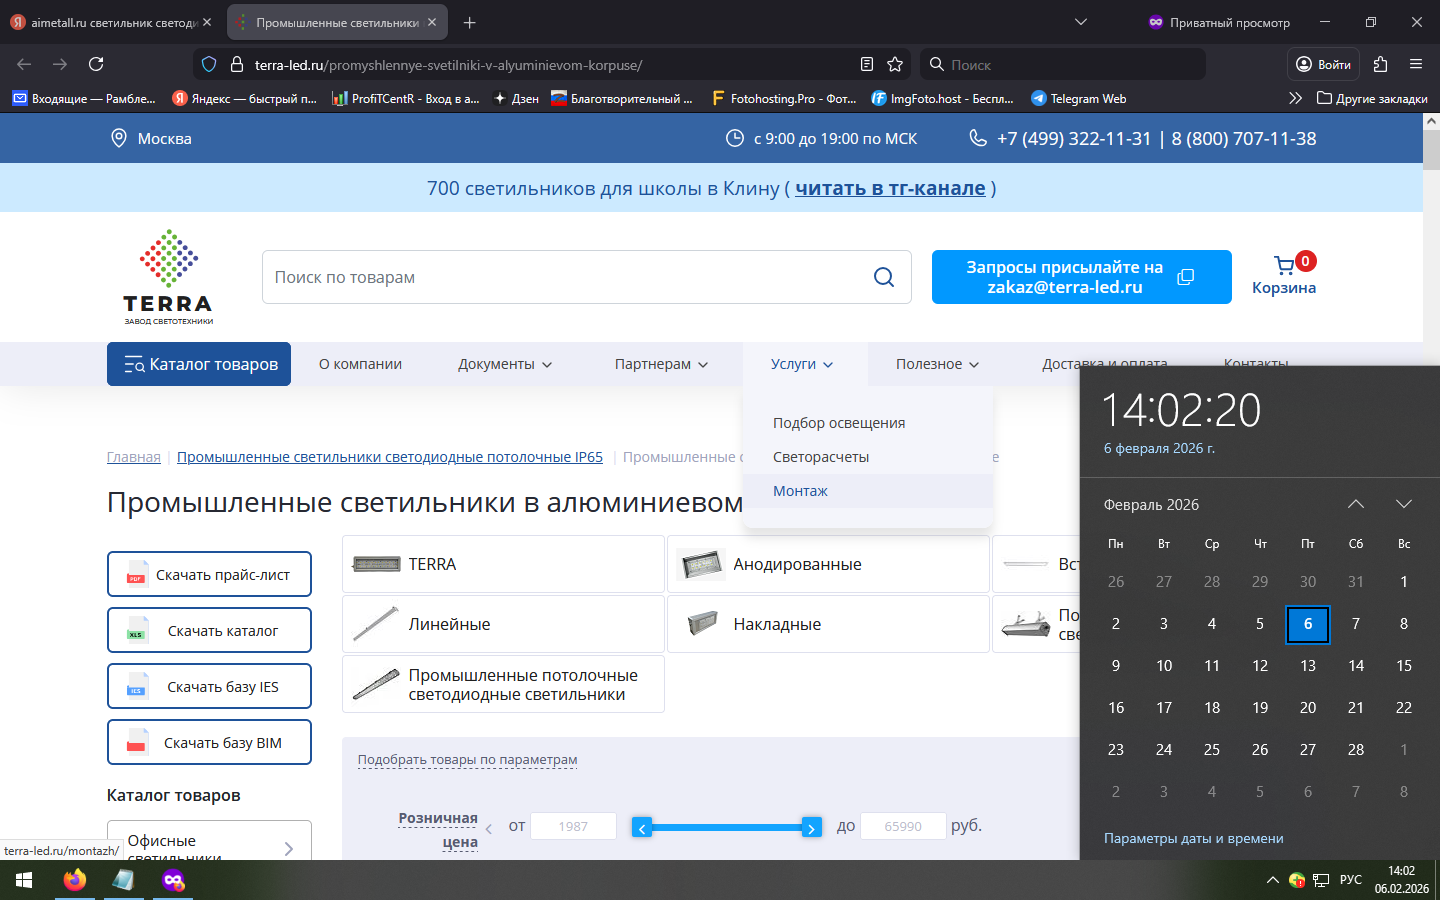
Task: Open the читать в тг-канале link
Action: [x=890, y=188]
